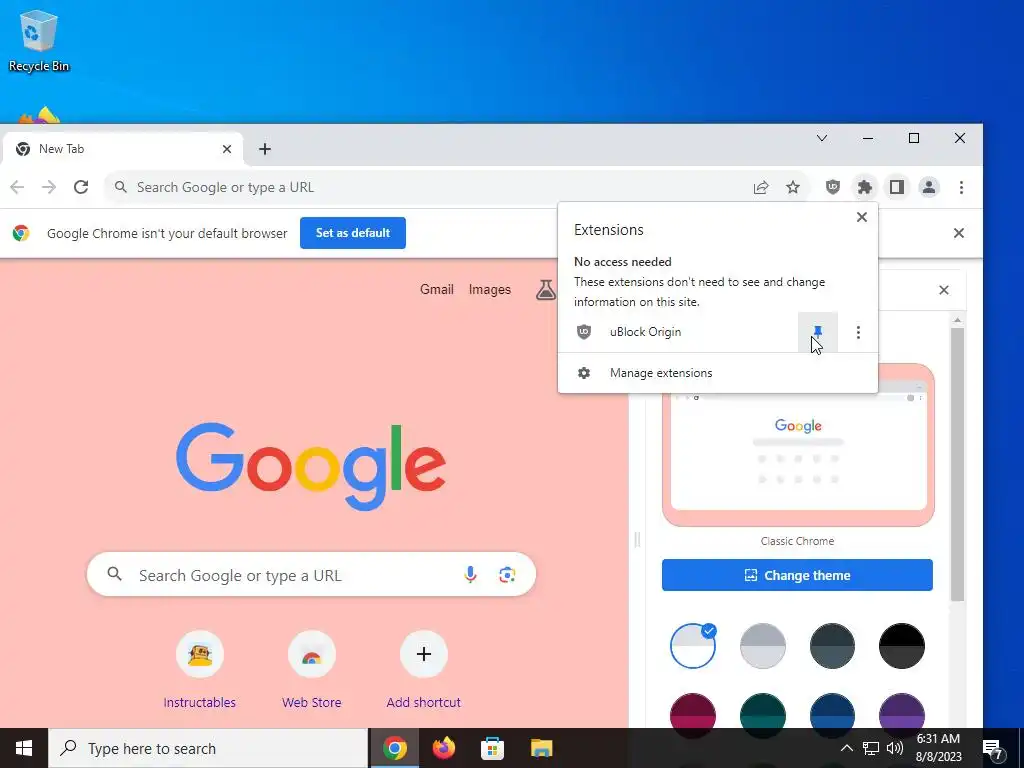The image size is (1024, 768).
Task: Bookmark this tab with the star icon
Action: (793, 187)
